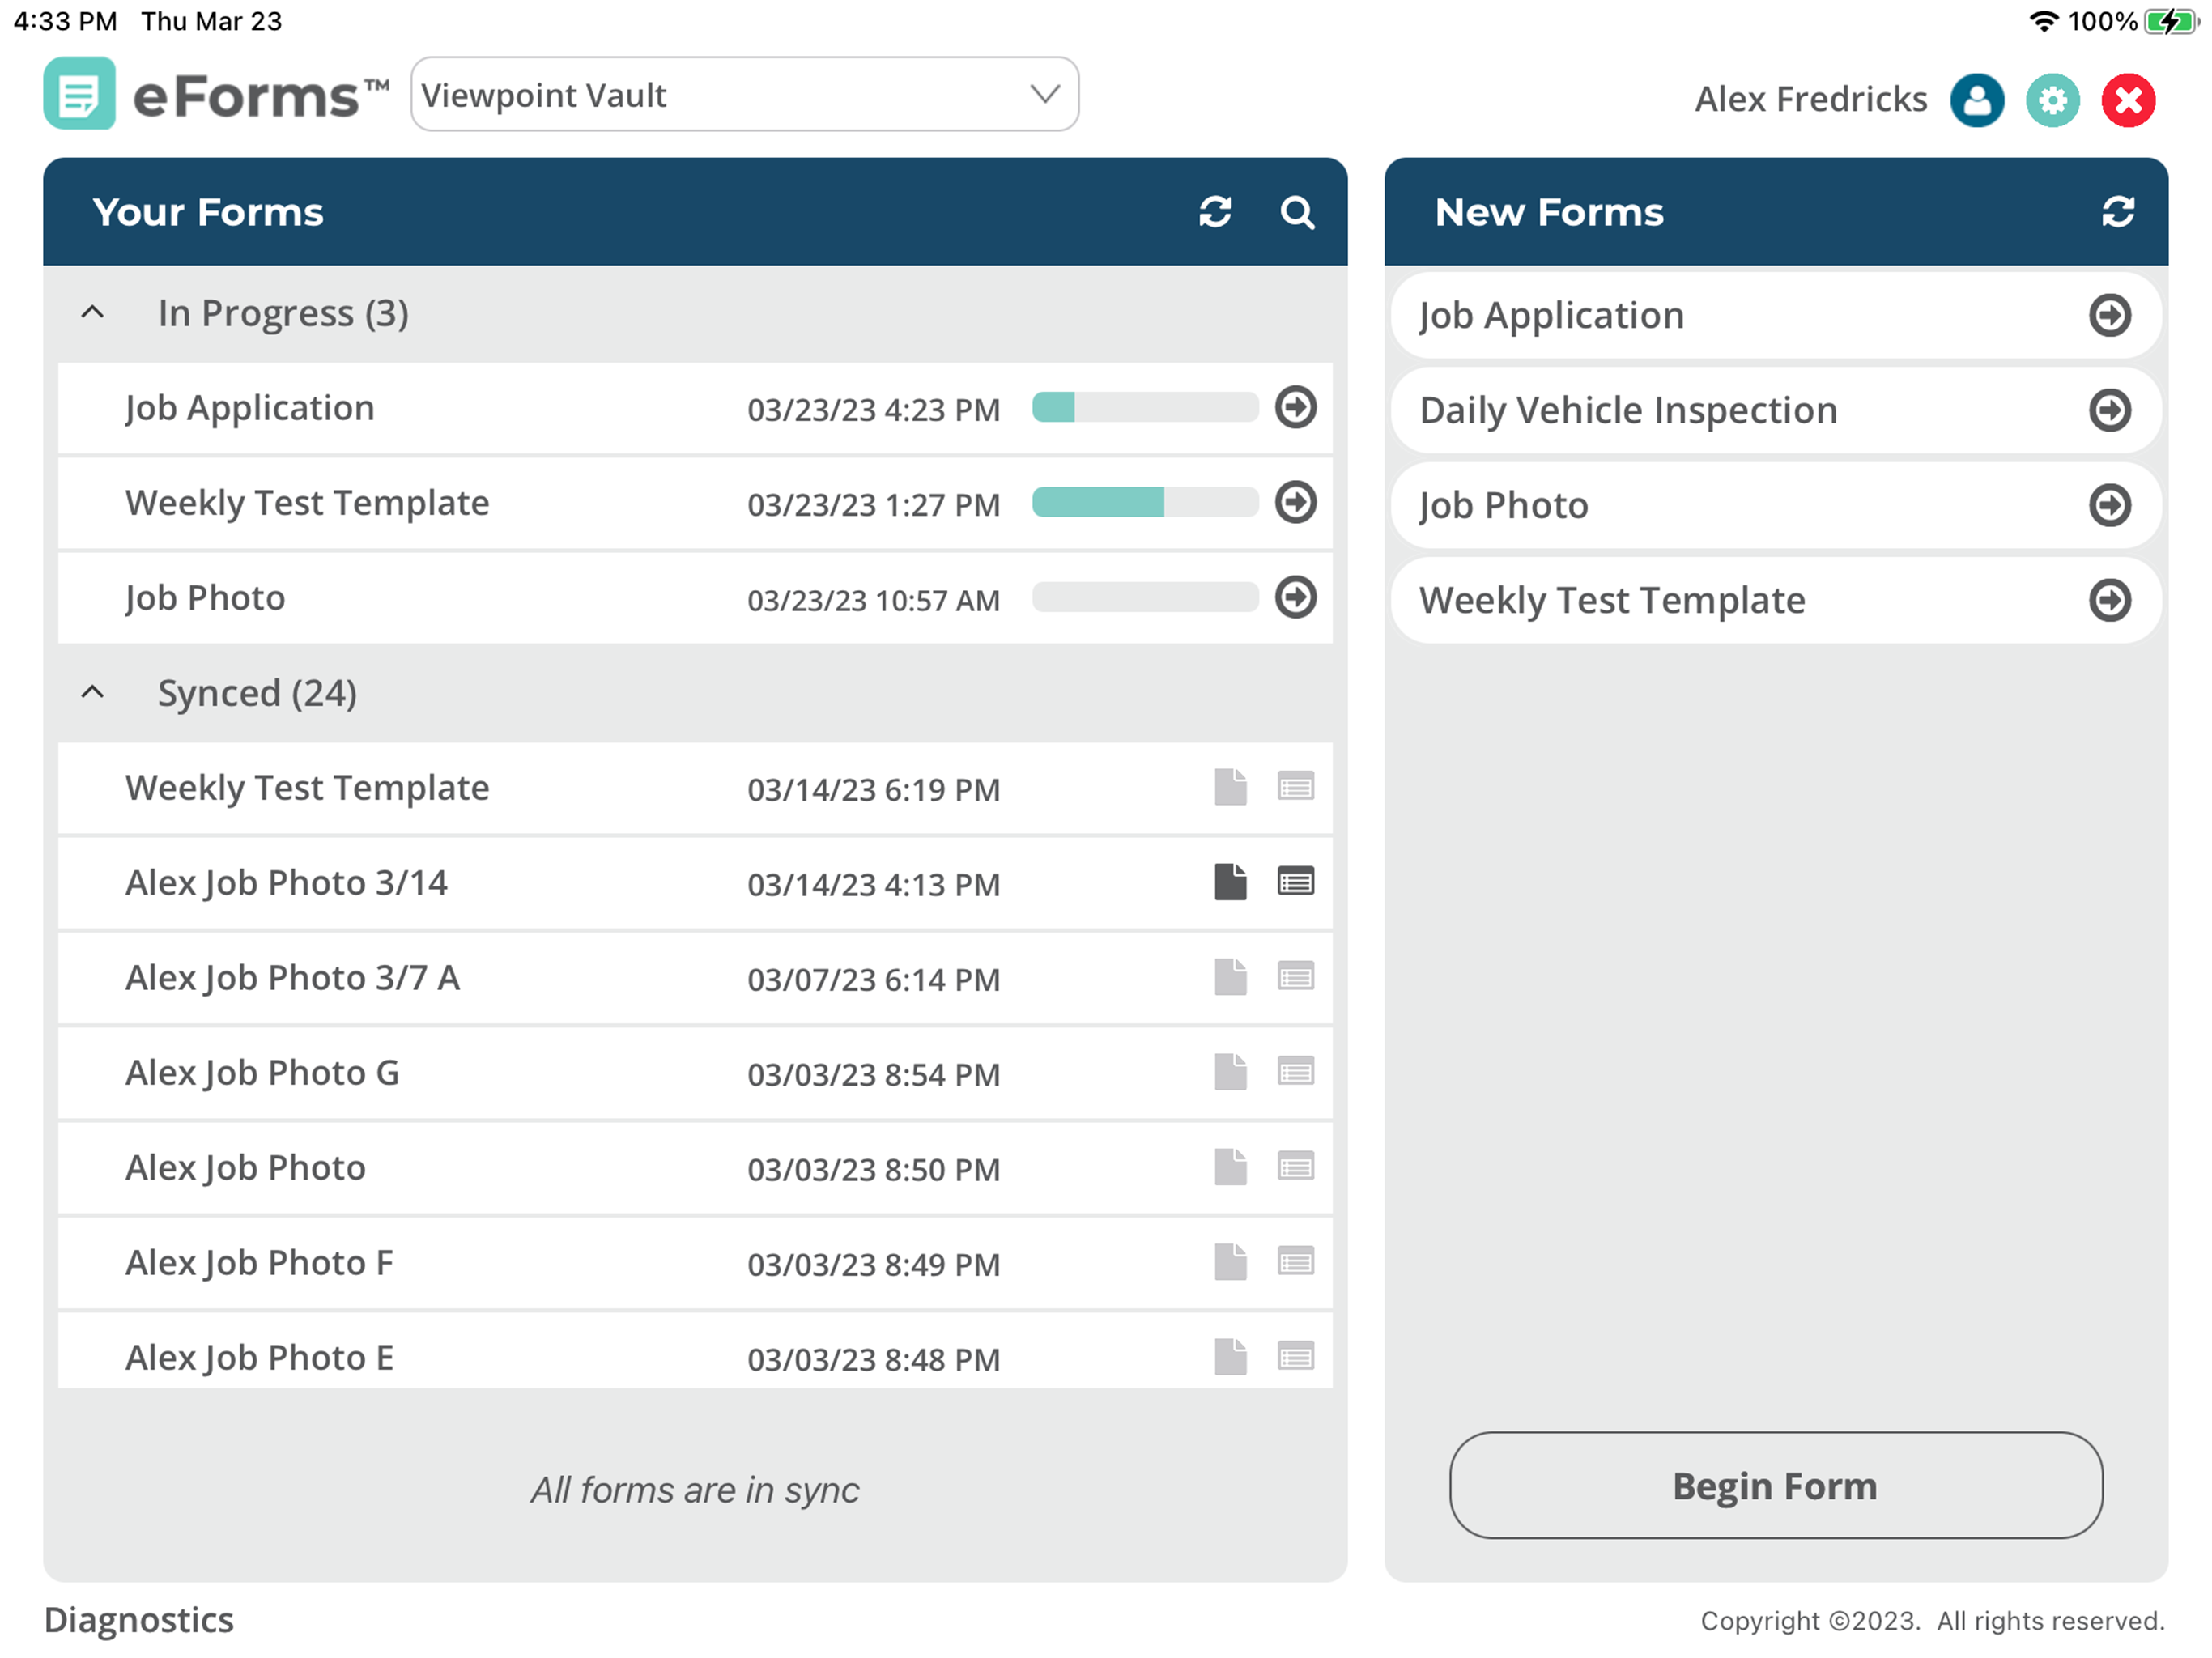
Task: Select Alex Job Photo 3/7 A row name
Action: pos(292,978)
